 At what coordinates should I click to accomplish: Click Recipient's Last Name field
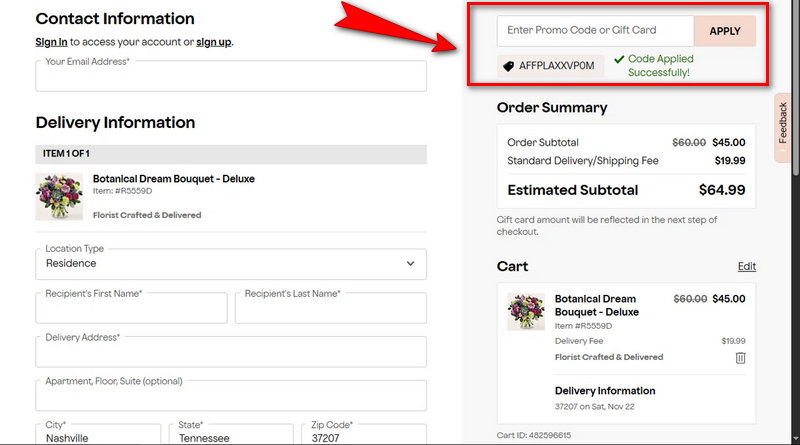pos(330,308)
